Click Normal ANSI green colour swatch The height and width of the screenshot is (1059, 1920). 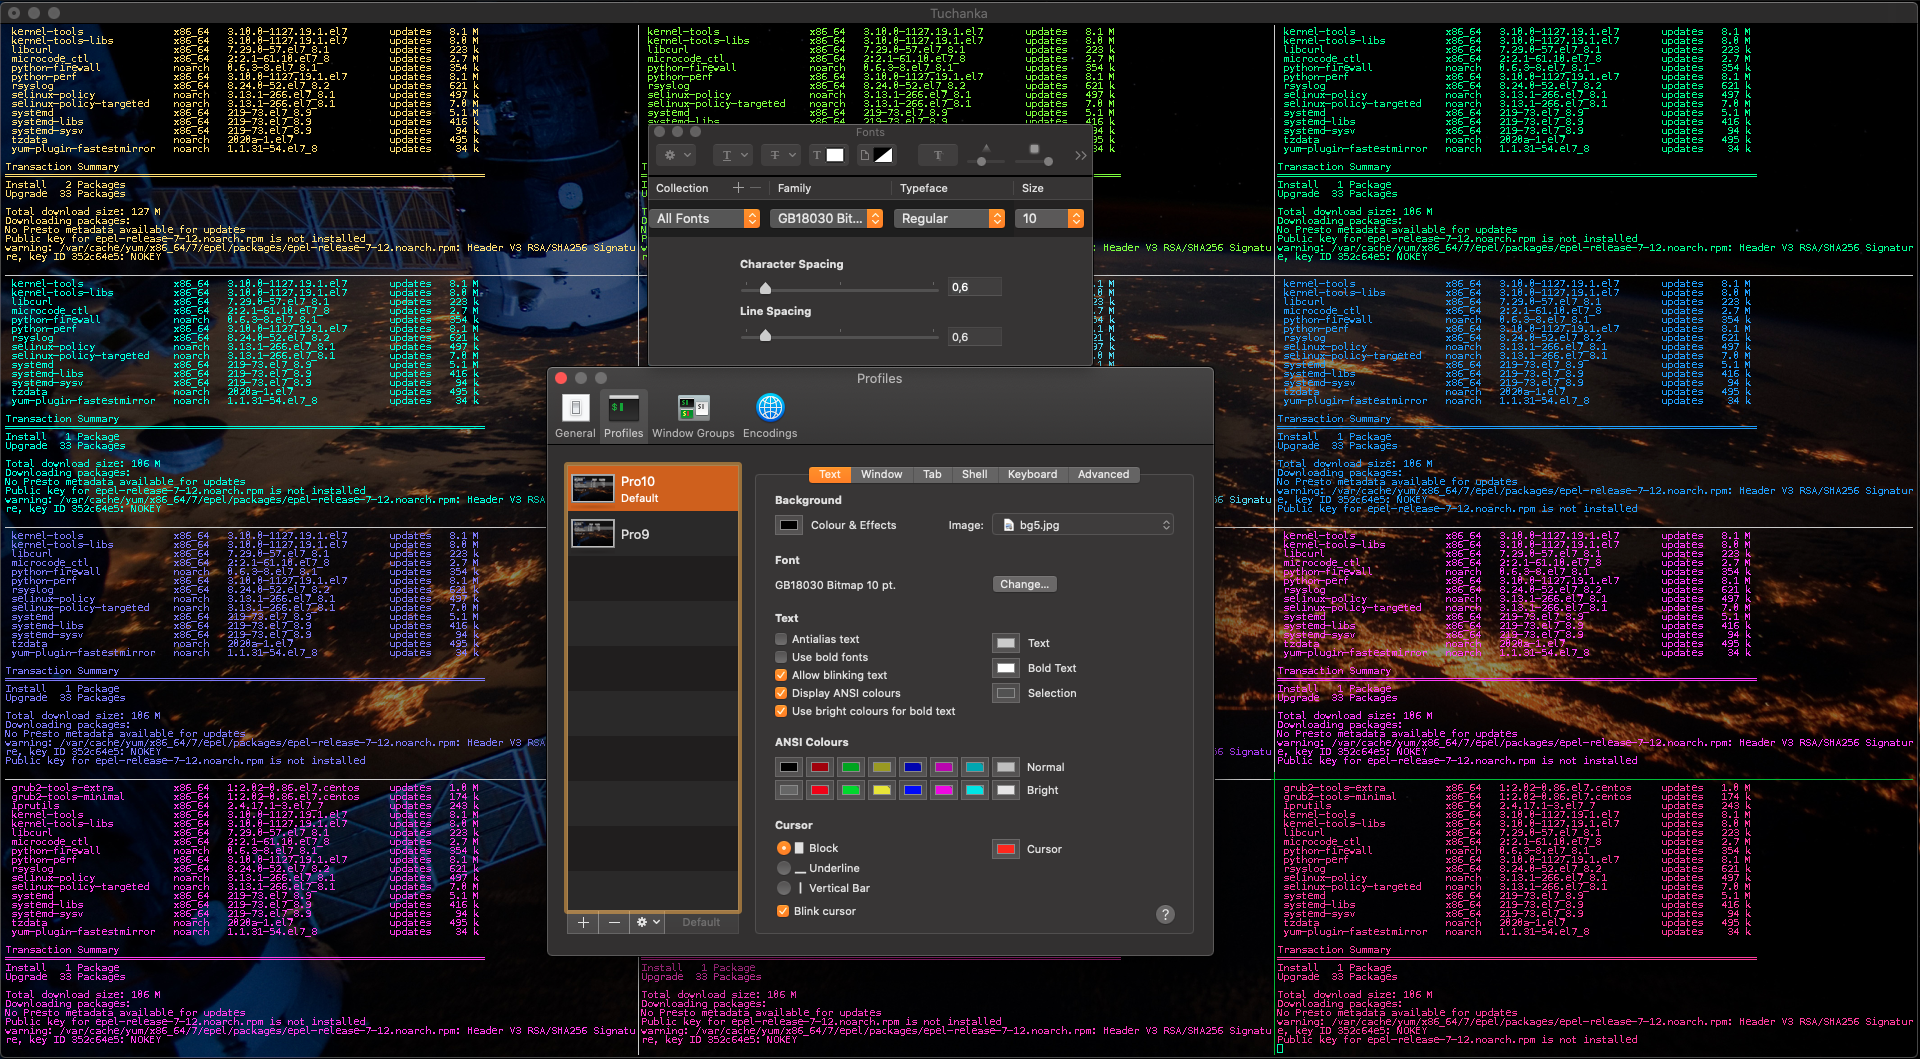851,767
